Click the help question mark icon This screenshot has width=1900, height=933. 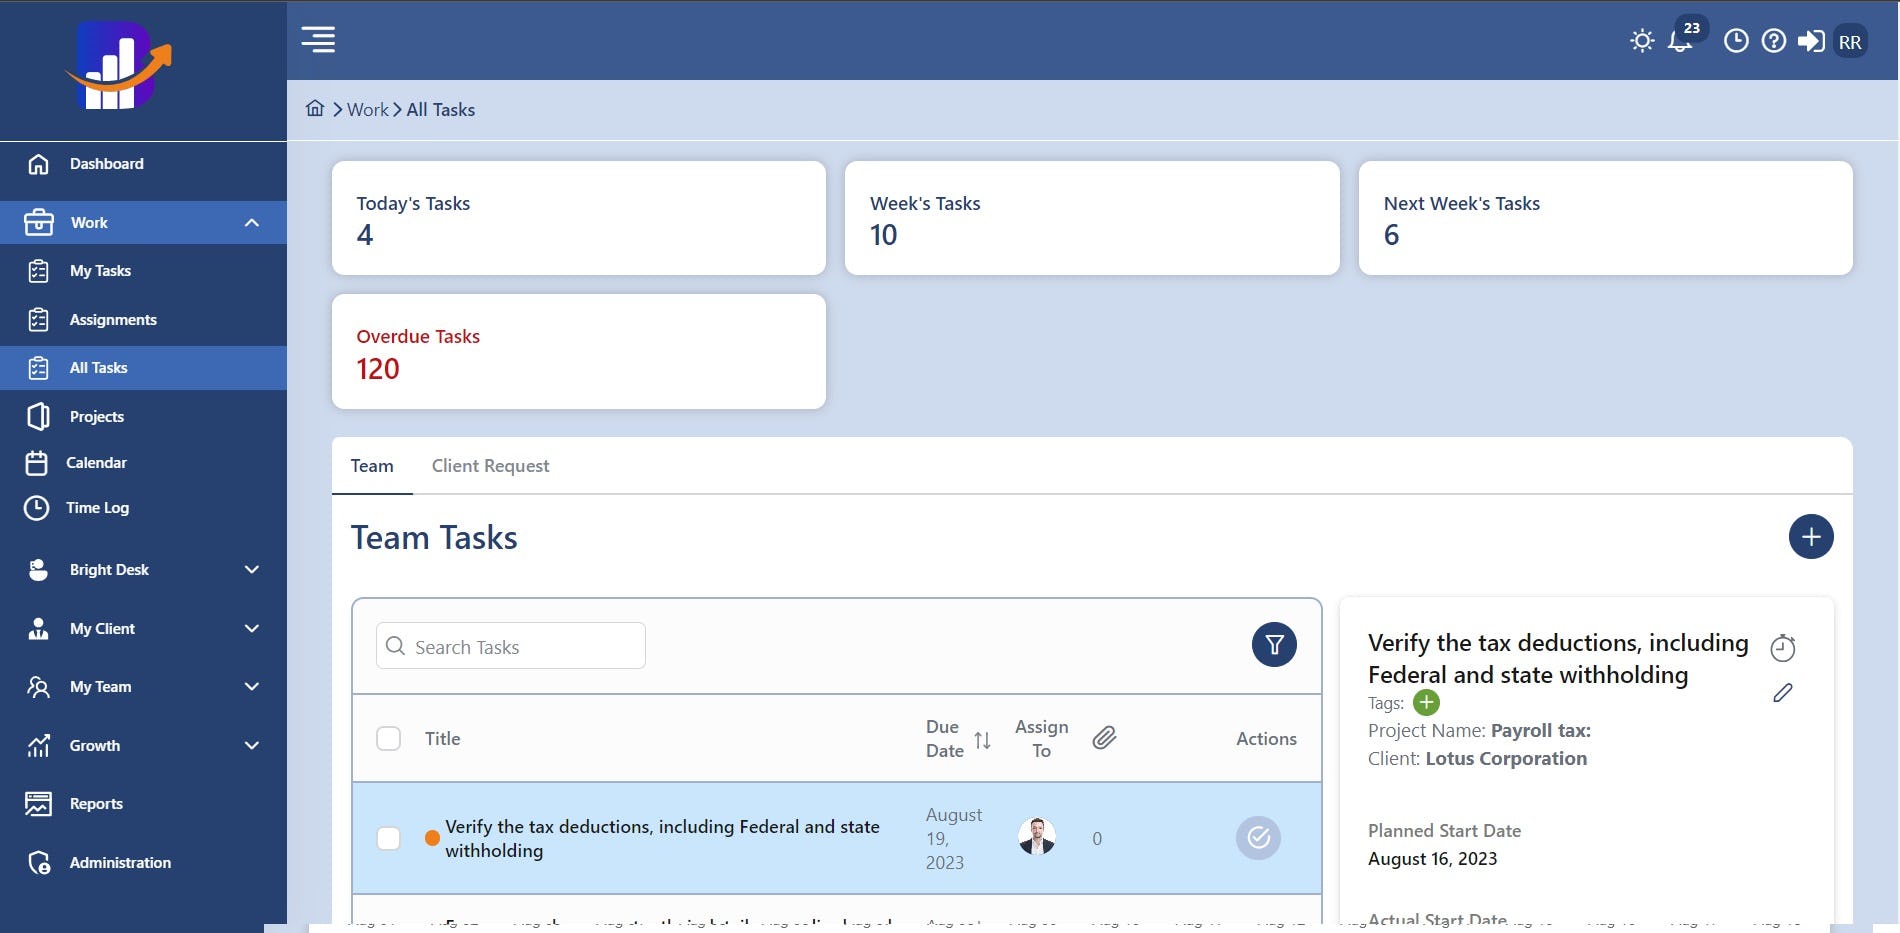click(x=1773, y=40)
